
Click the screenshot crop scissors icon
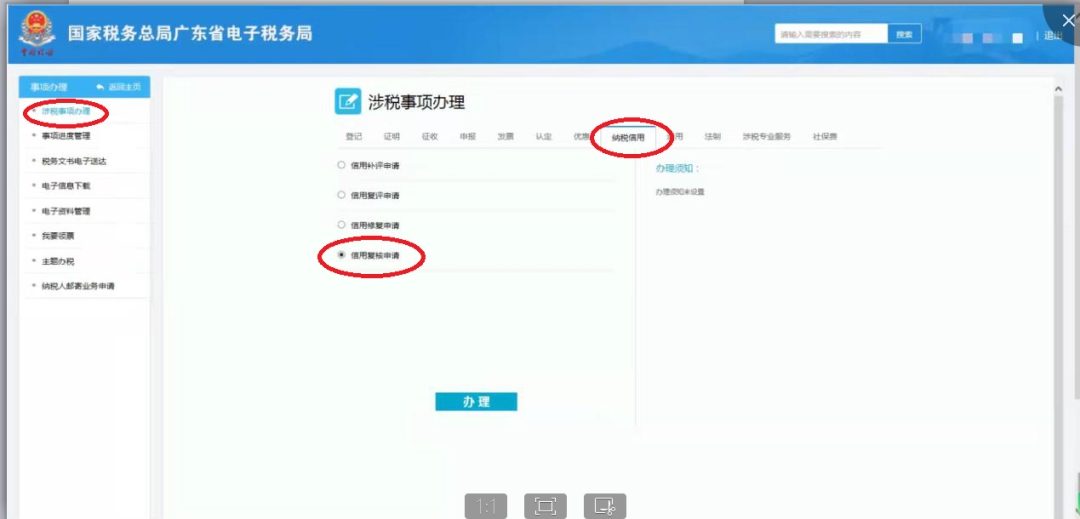pyautogui.click(x=605, y=506)
